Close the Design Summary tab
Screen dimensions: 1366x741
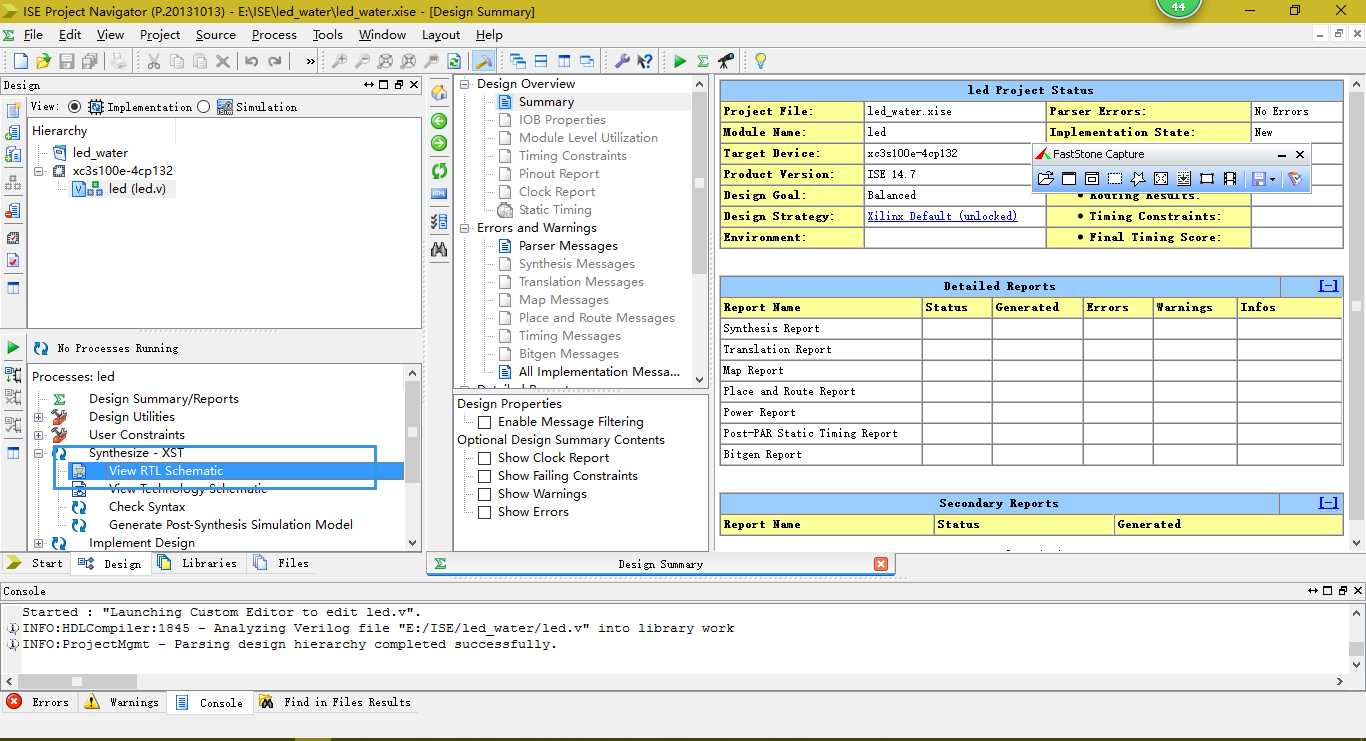coord(881,564)
